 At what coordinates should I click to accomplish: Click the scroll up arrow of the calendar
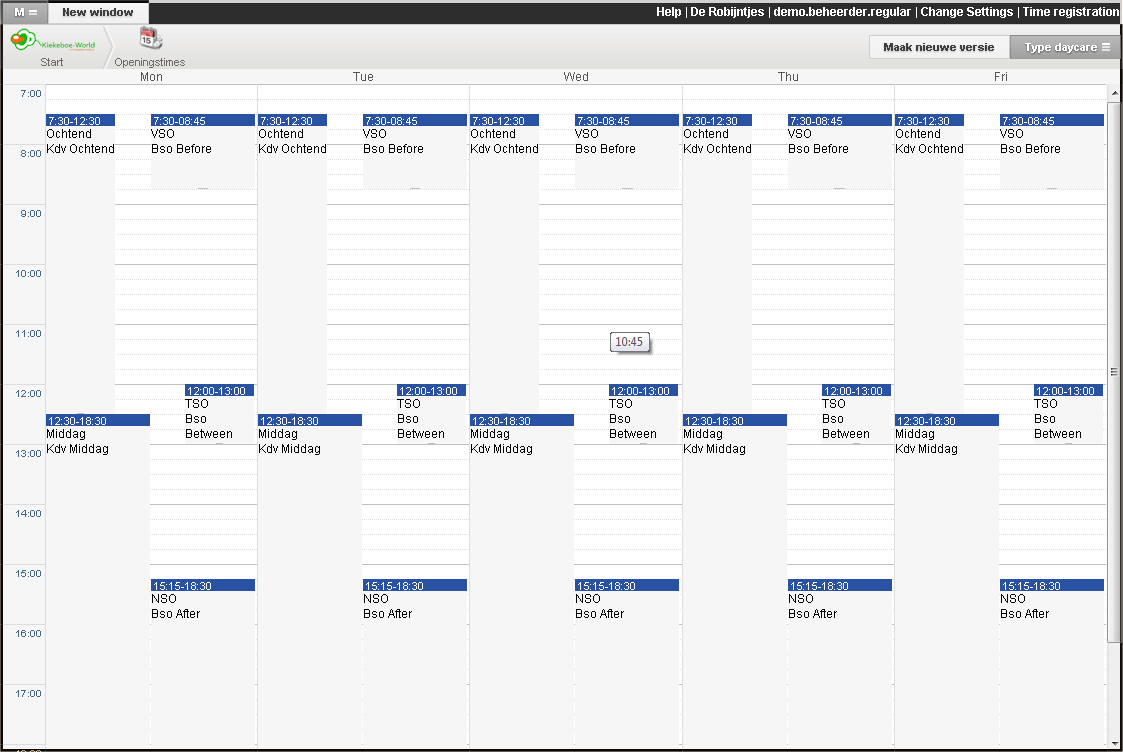(1114, 93)
